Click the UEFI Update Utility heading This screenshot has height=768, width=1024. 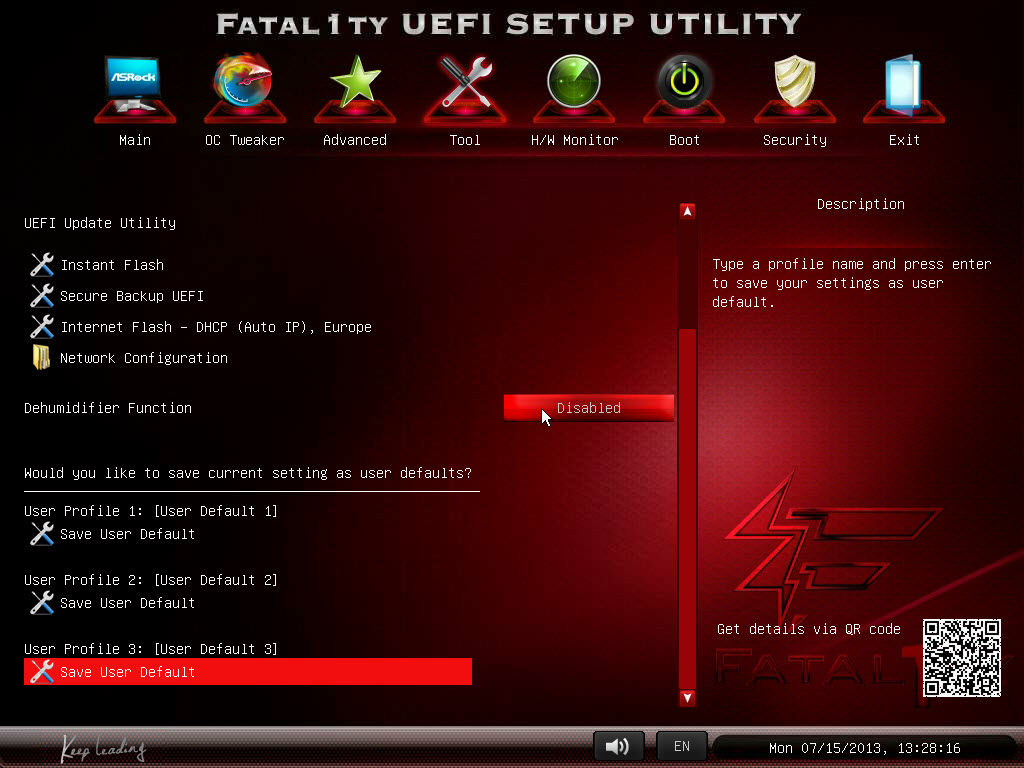(x=100, y=223)
